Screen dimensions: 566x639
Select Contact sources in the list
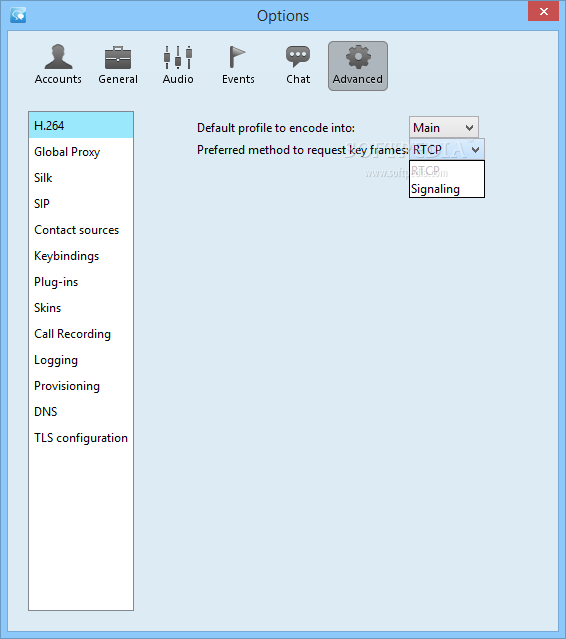pyautogui.click(x=81, y=230)
